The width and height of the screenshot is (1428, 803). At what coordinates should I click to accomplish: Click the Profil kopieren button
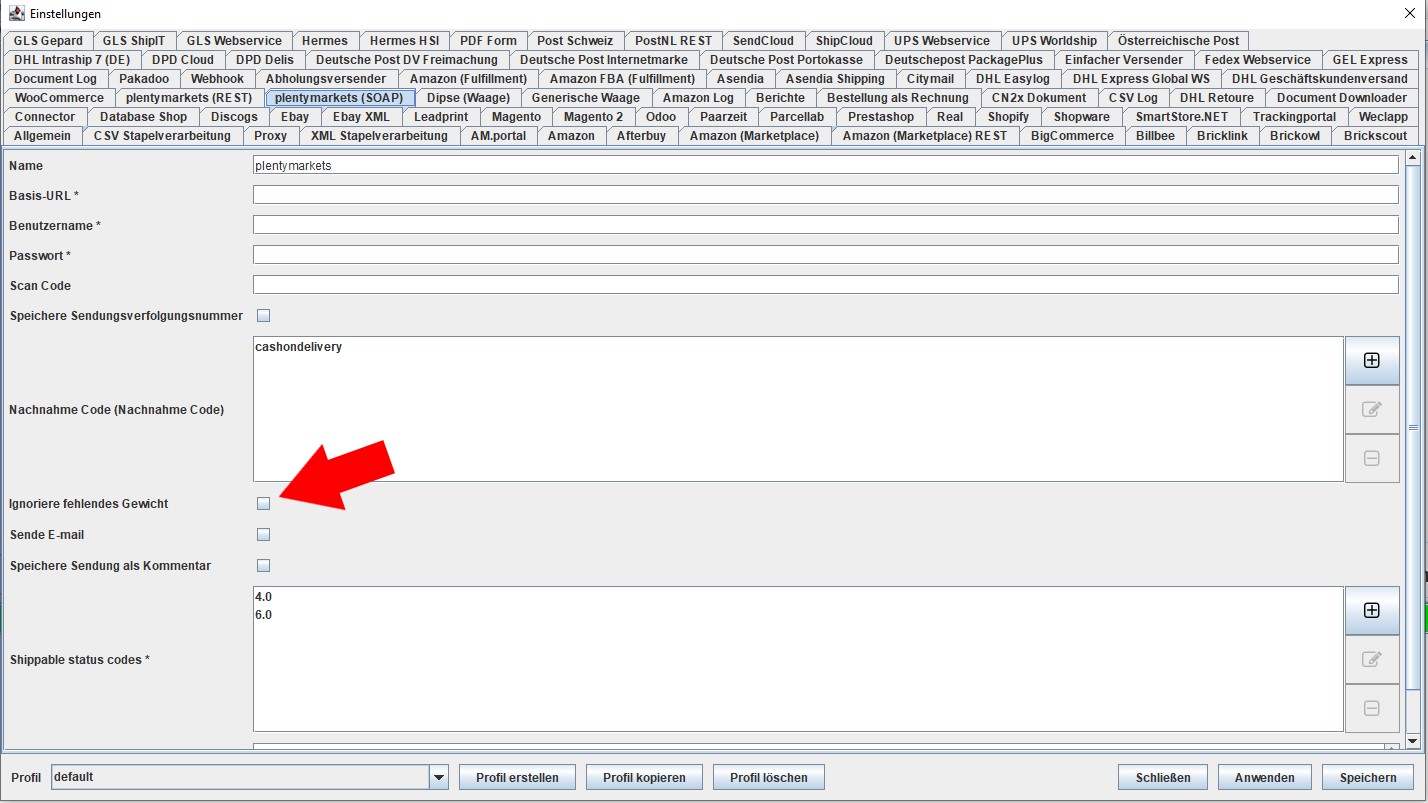click(x=644, y=777)
